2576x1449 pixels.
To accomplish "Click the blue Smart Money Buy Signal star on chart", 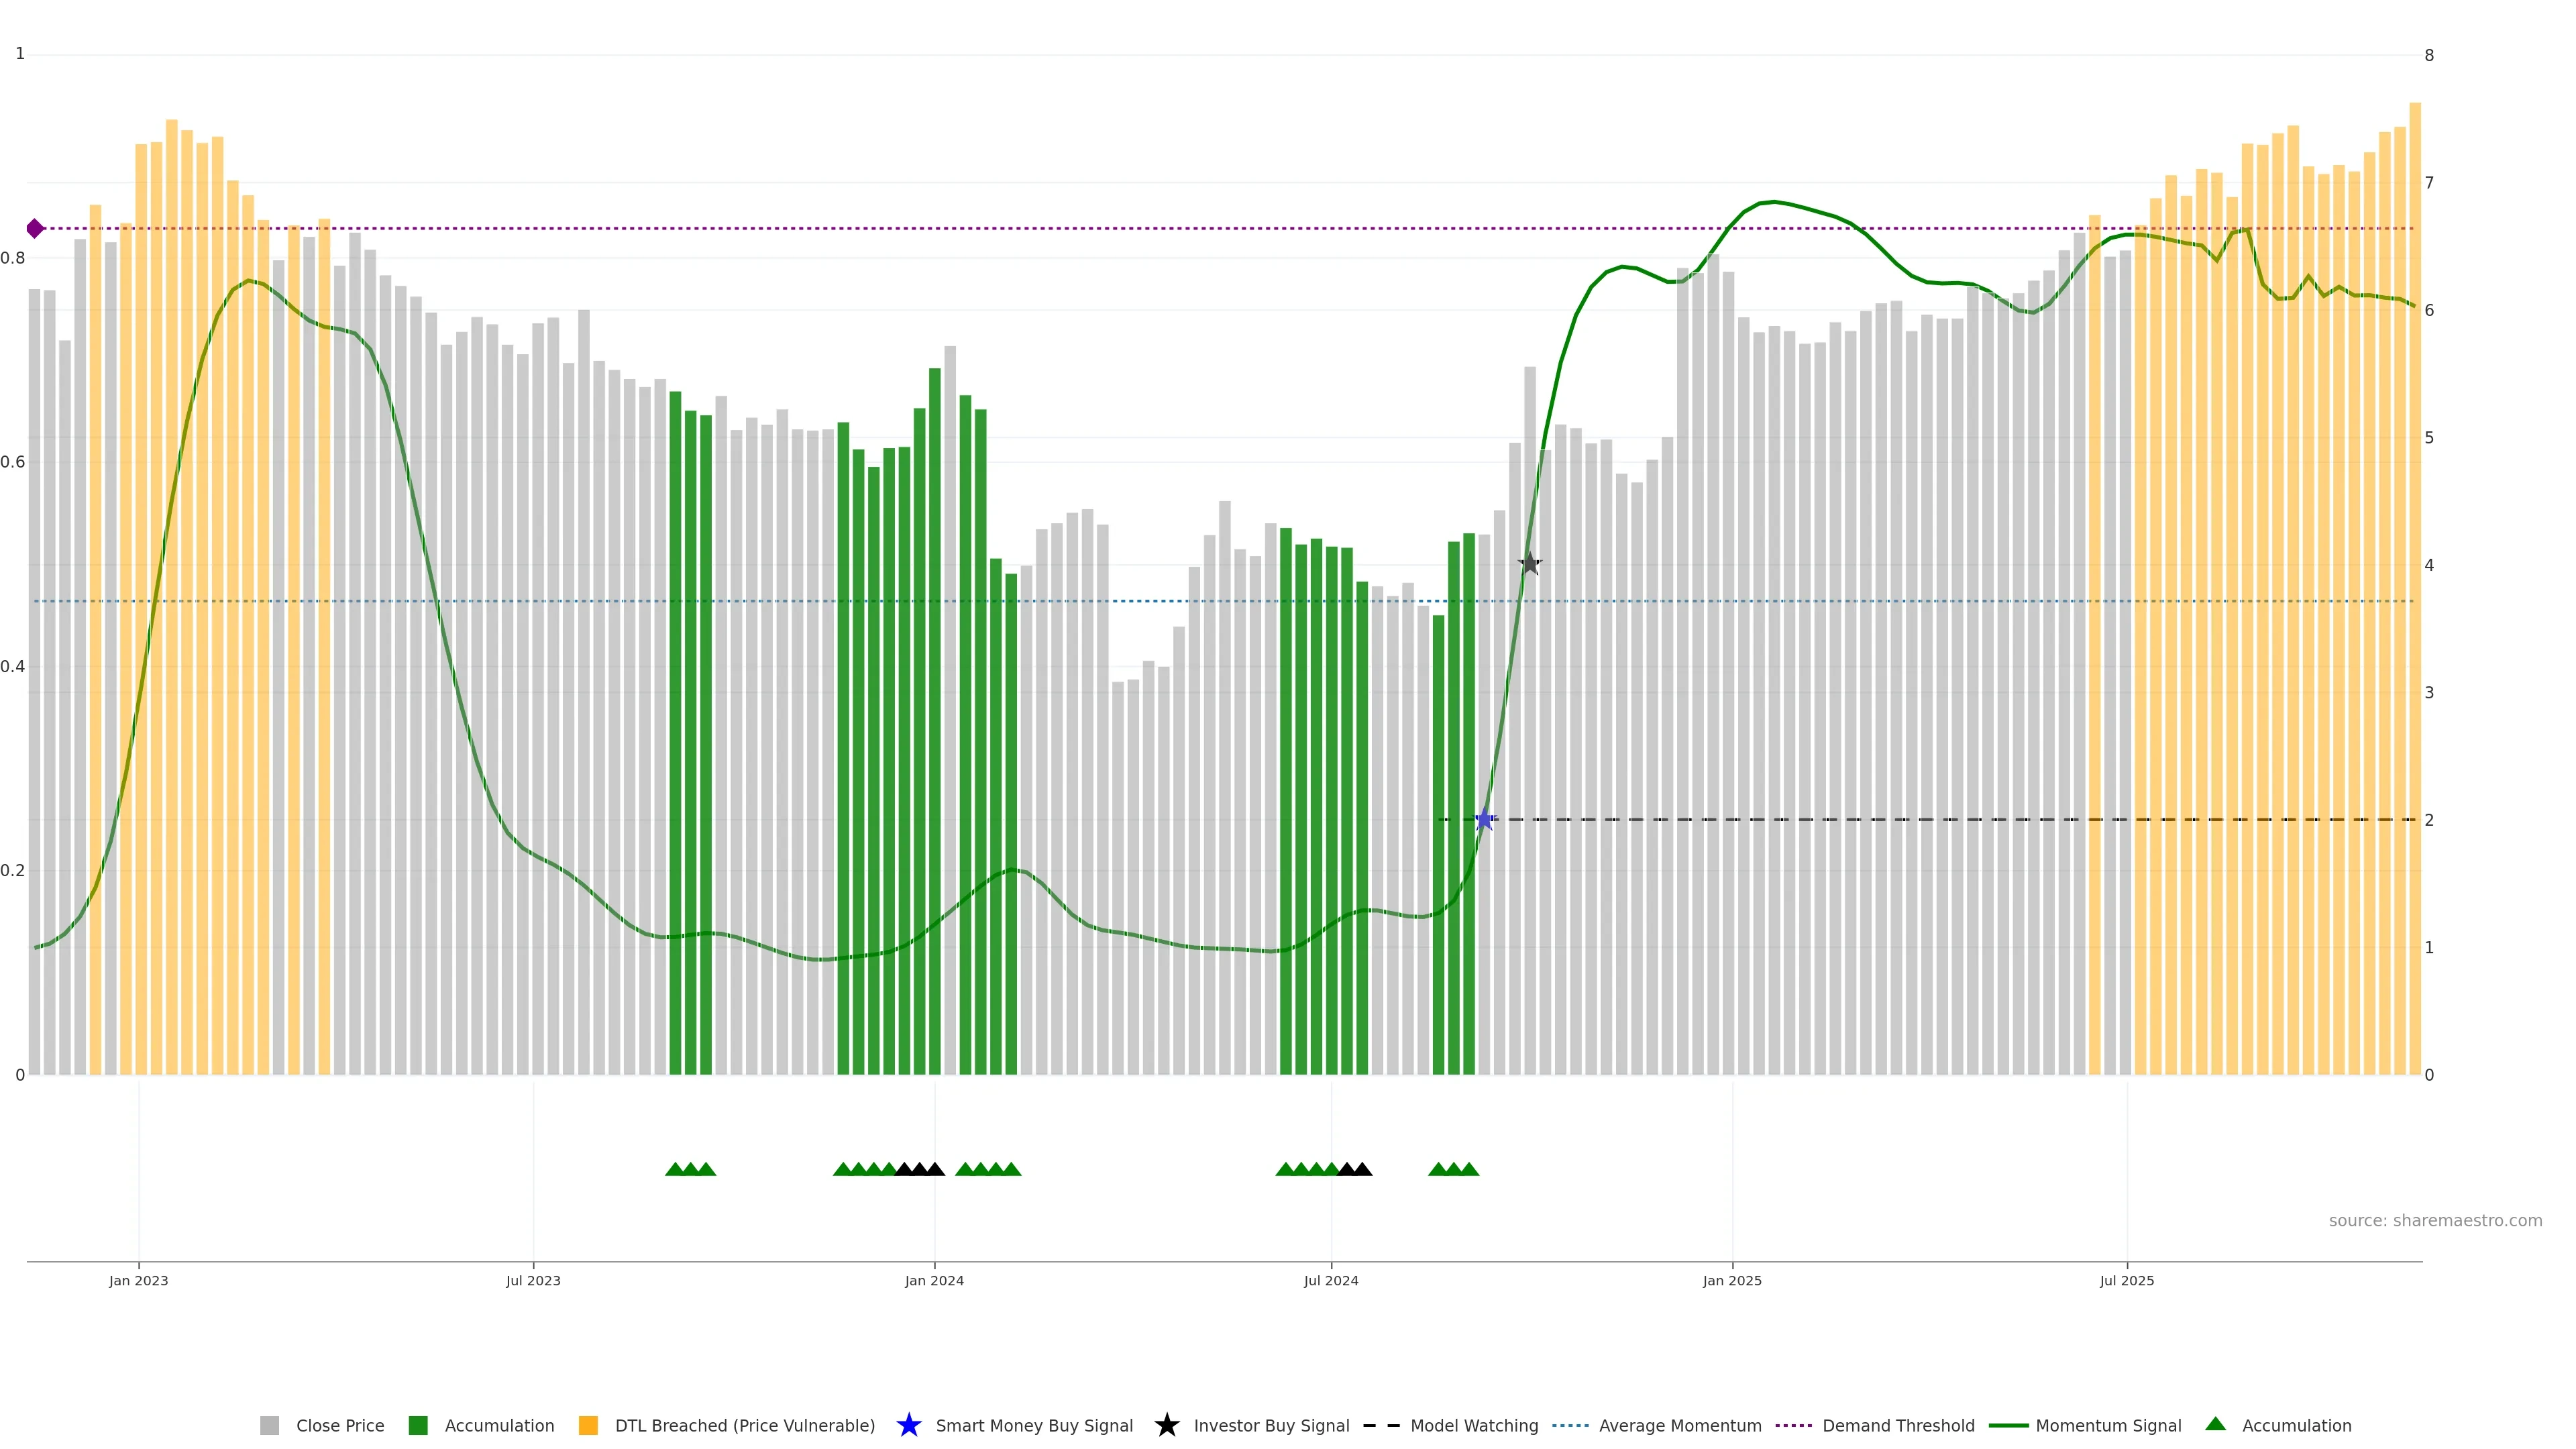I will [1485, 819].
